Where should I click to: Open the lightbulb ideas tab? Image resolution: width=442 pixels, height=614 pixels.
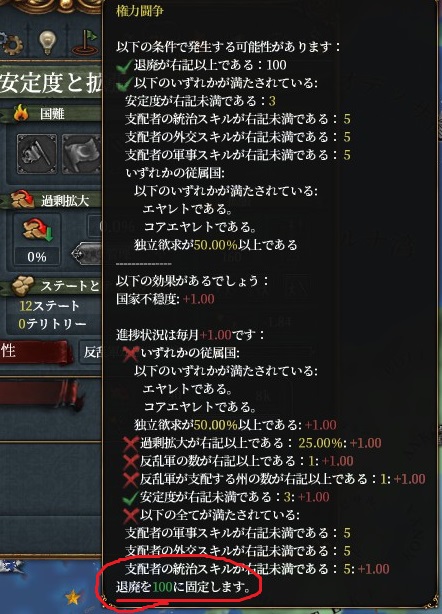point(47,42)
